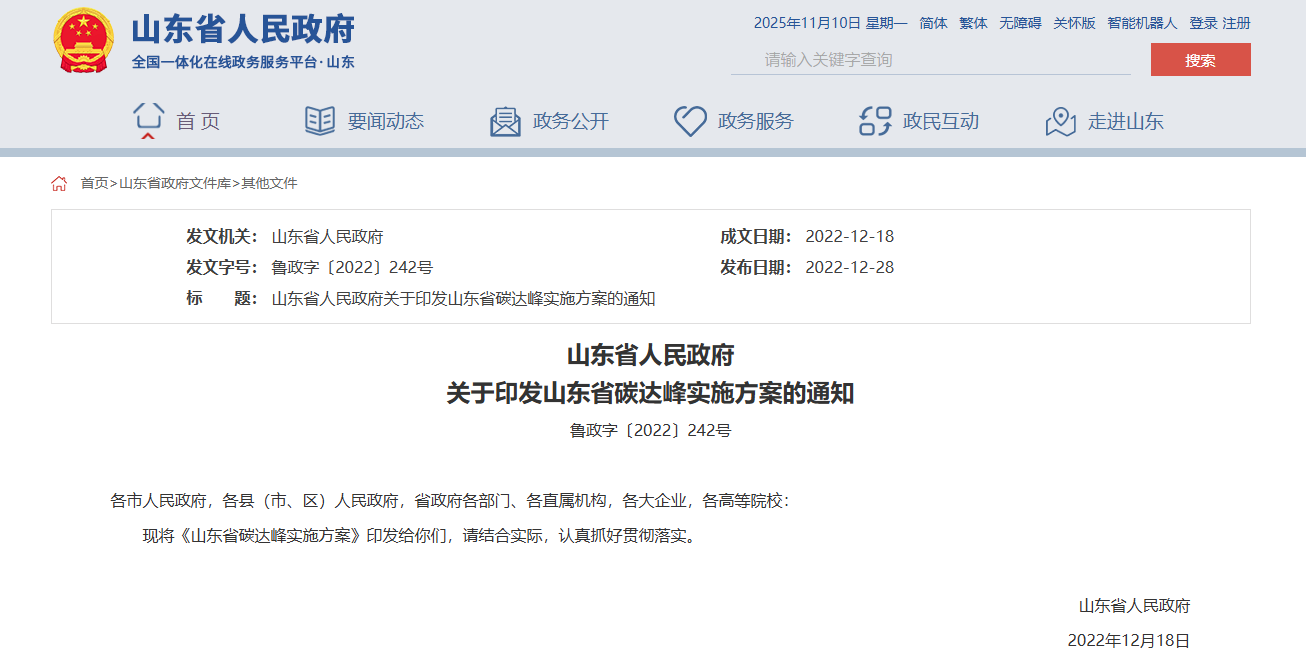Enable 关怀版 care mode
This screenshot has height=665, width=1306.
[1074, 23]
